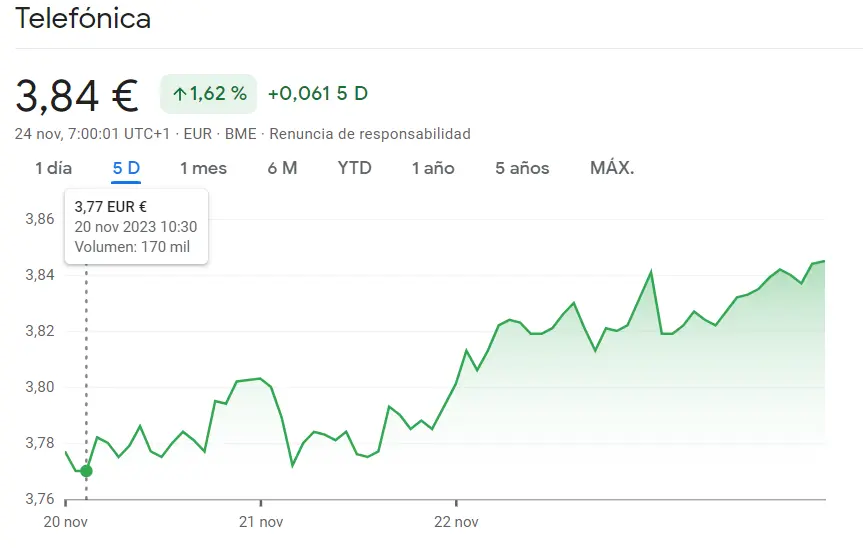Click the green data point marker on chart

pos(86,471)
